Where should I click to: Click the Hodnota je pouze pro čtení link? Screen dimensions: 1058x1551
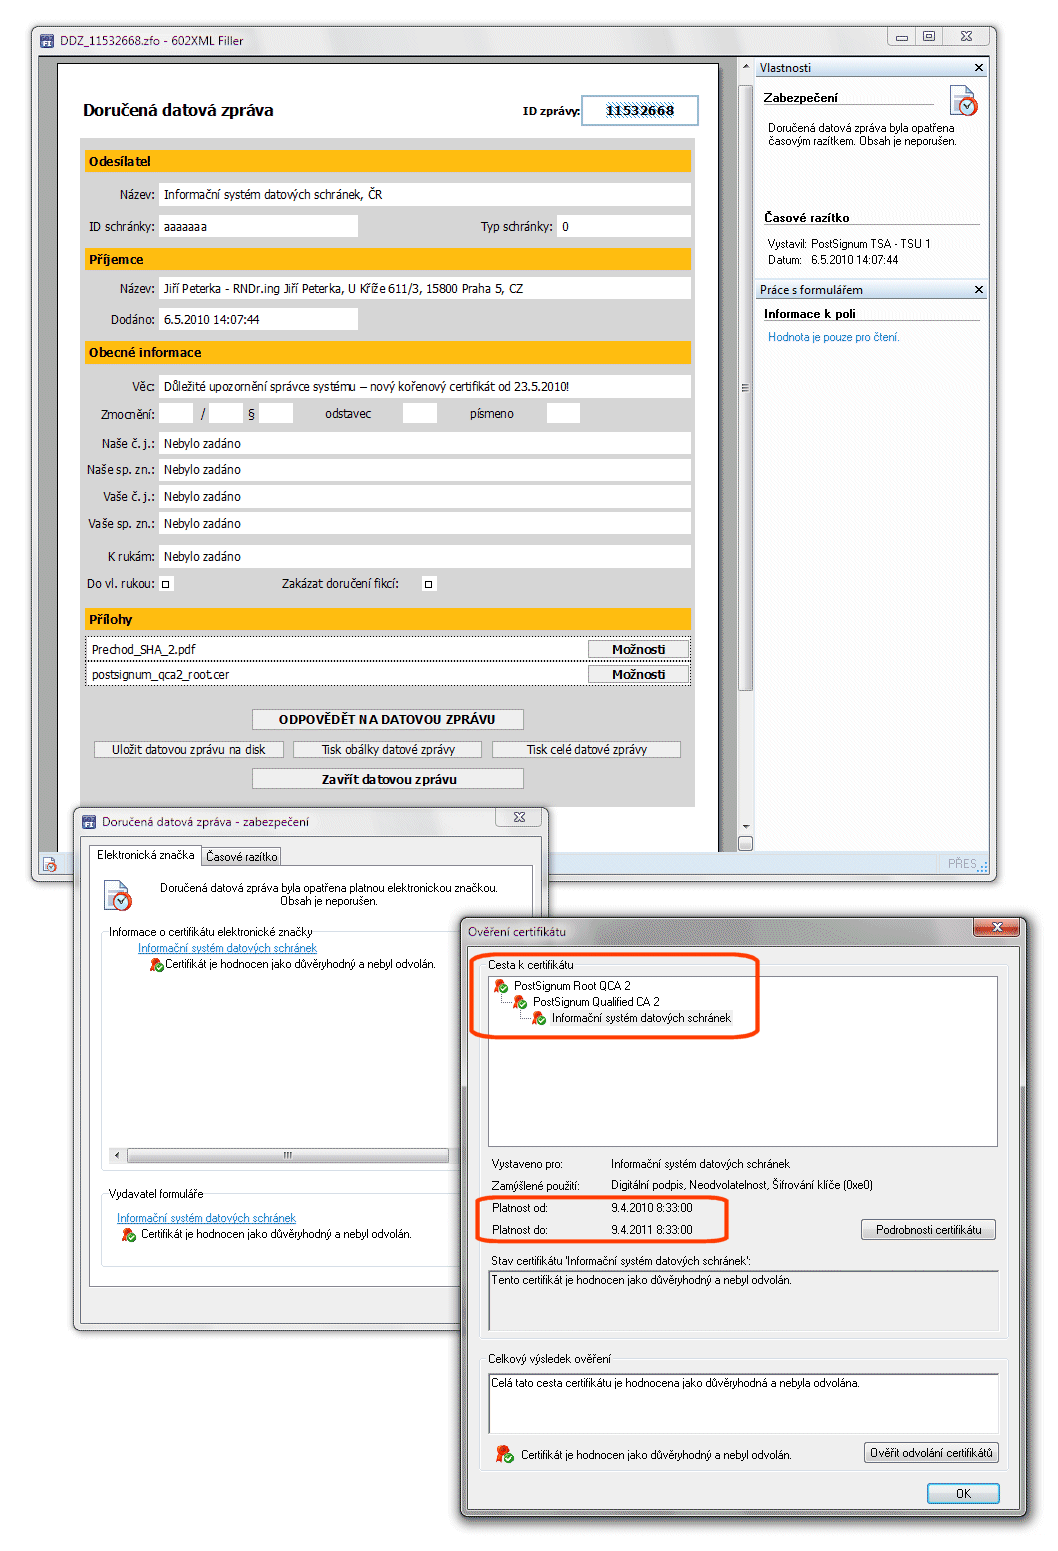point(834,338)
